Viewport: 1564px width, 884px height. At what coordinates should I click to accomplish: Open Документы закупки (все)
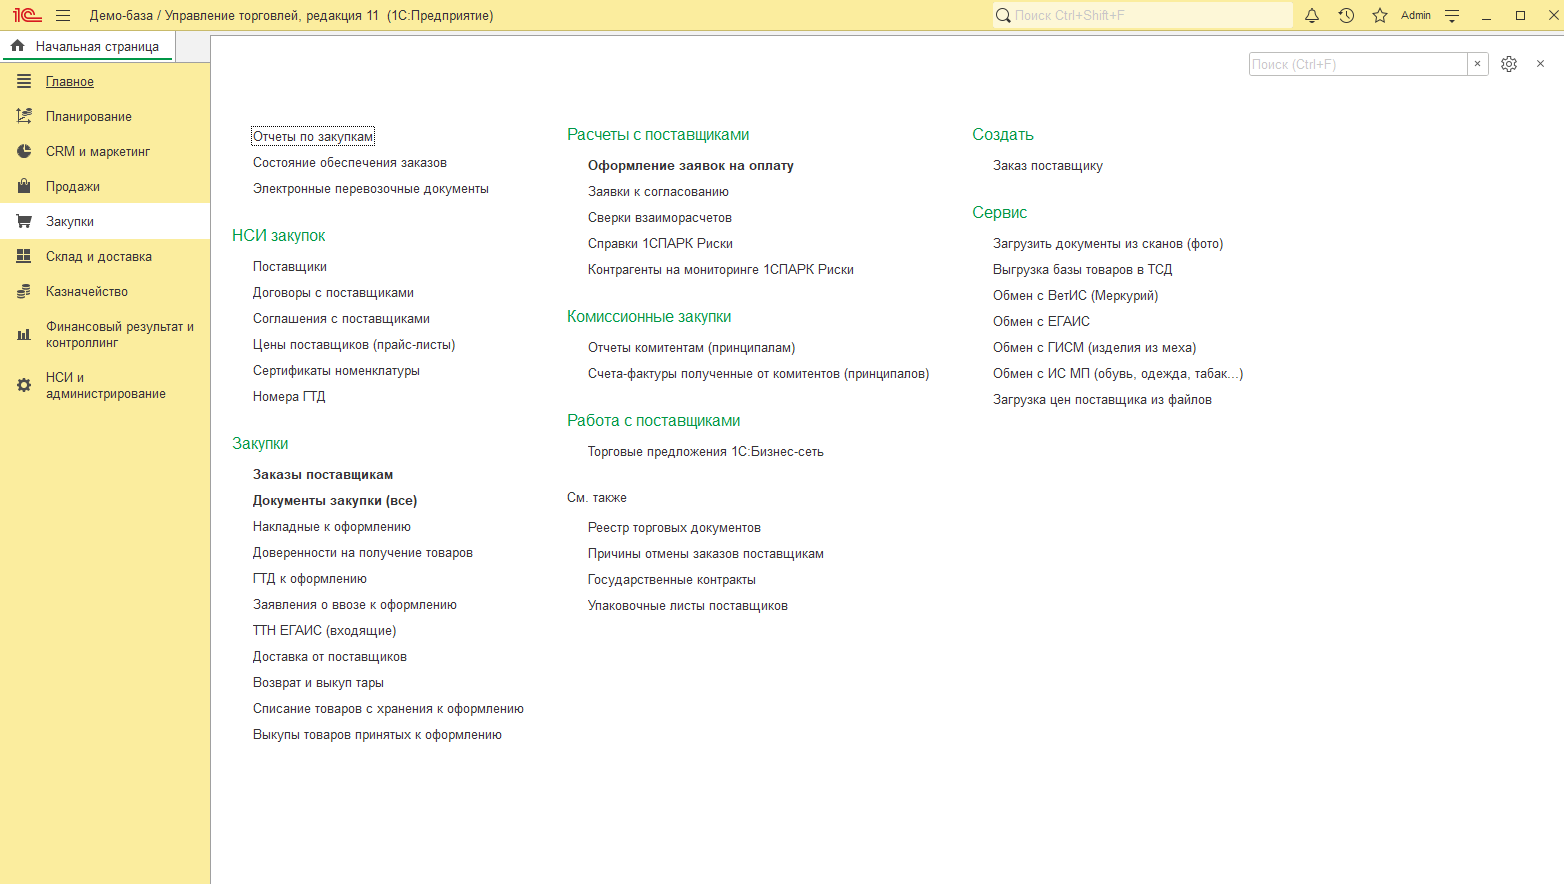(335, 500)
